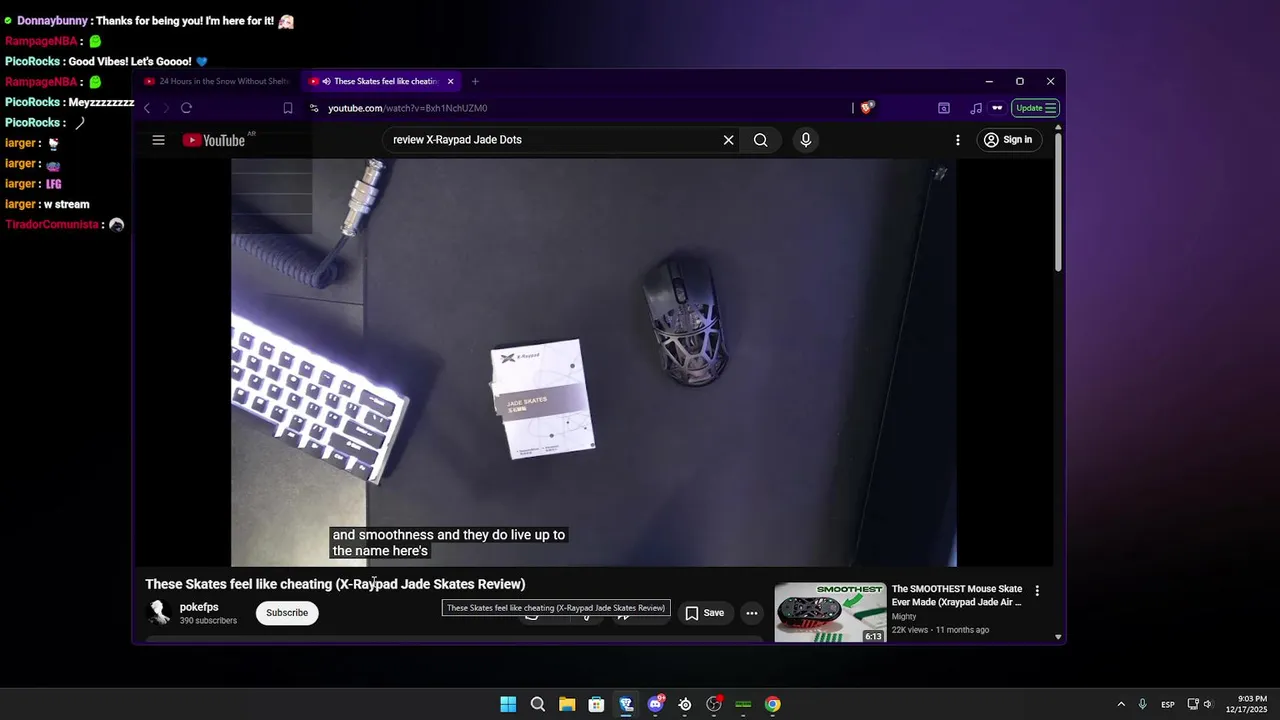Go to the YouTube home logo
Screen dimensions: 1280x720
[x=213, y=140]
